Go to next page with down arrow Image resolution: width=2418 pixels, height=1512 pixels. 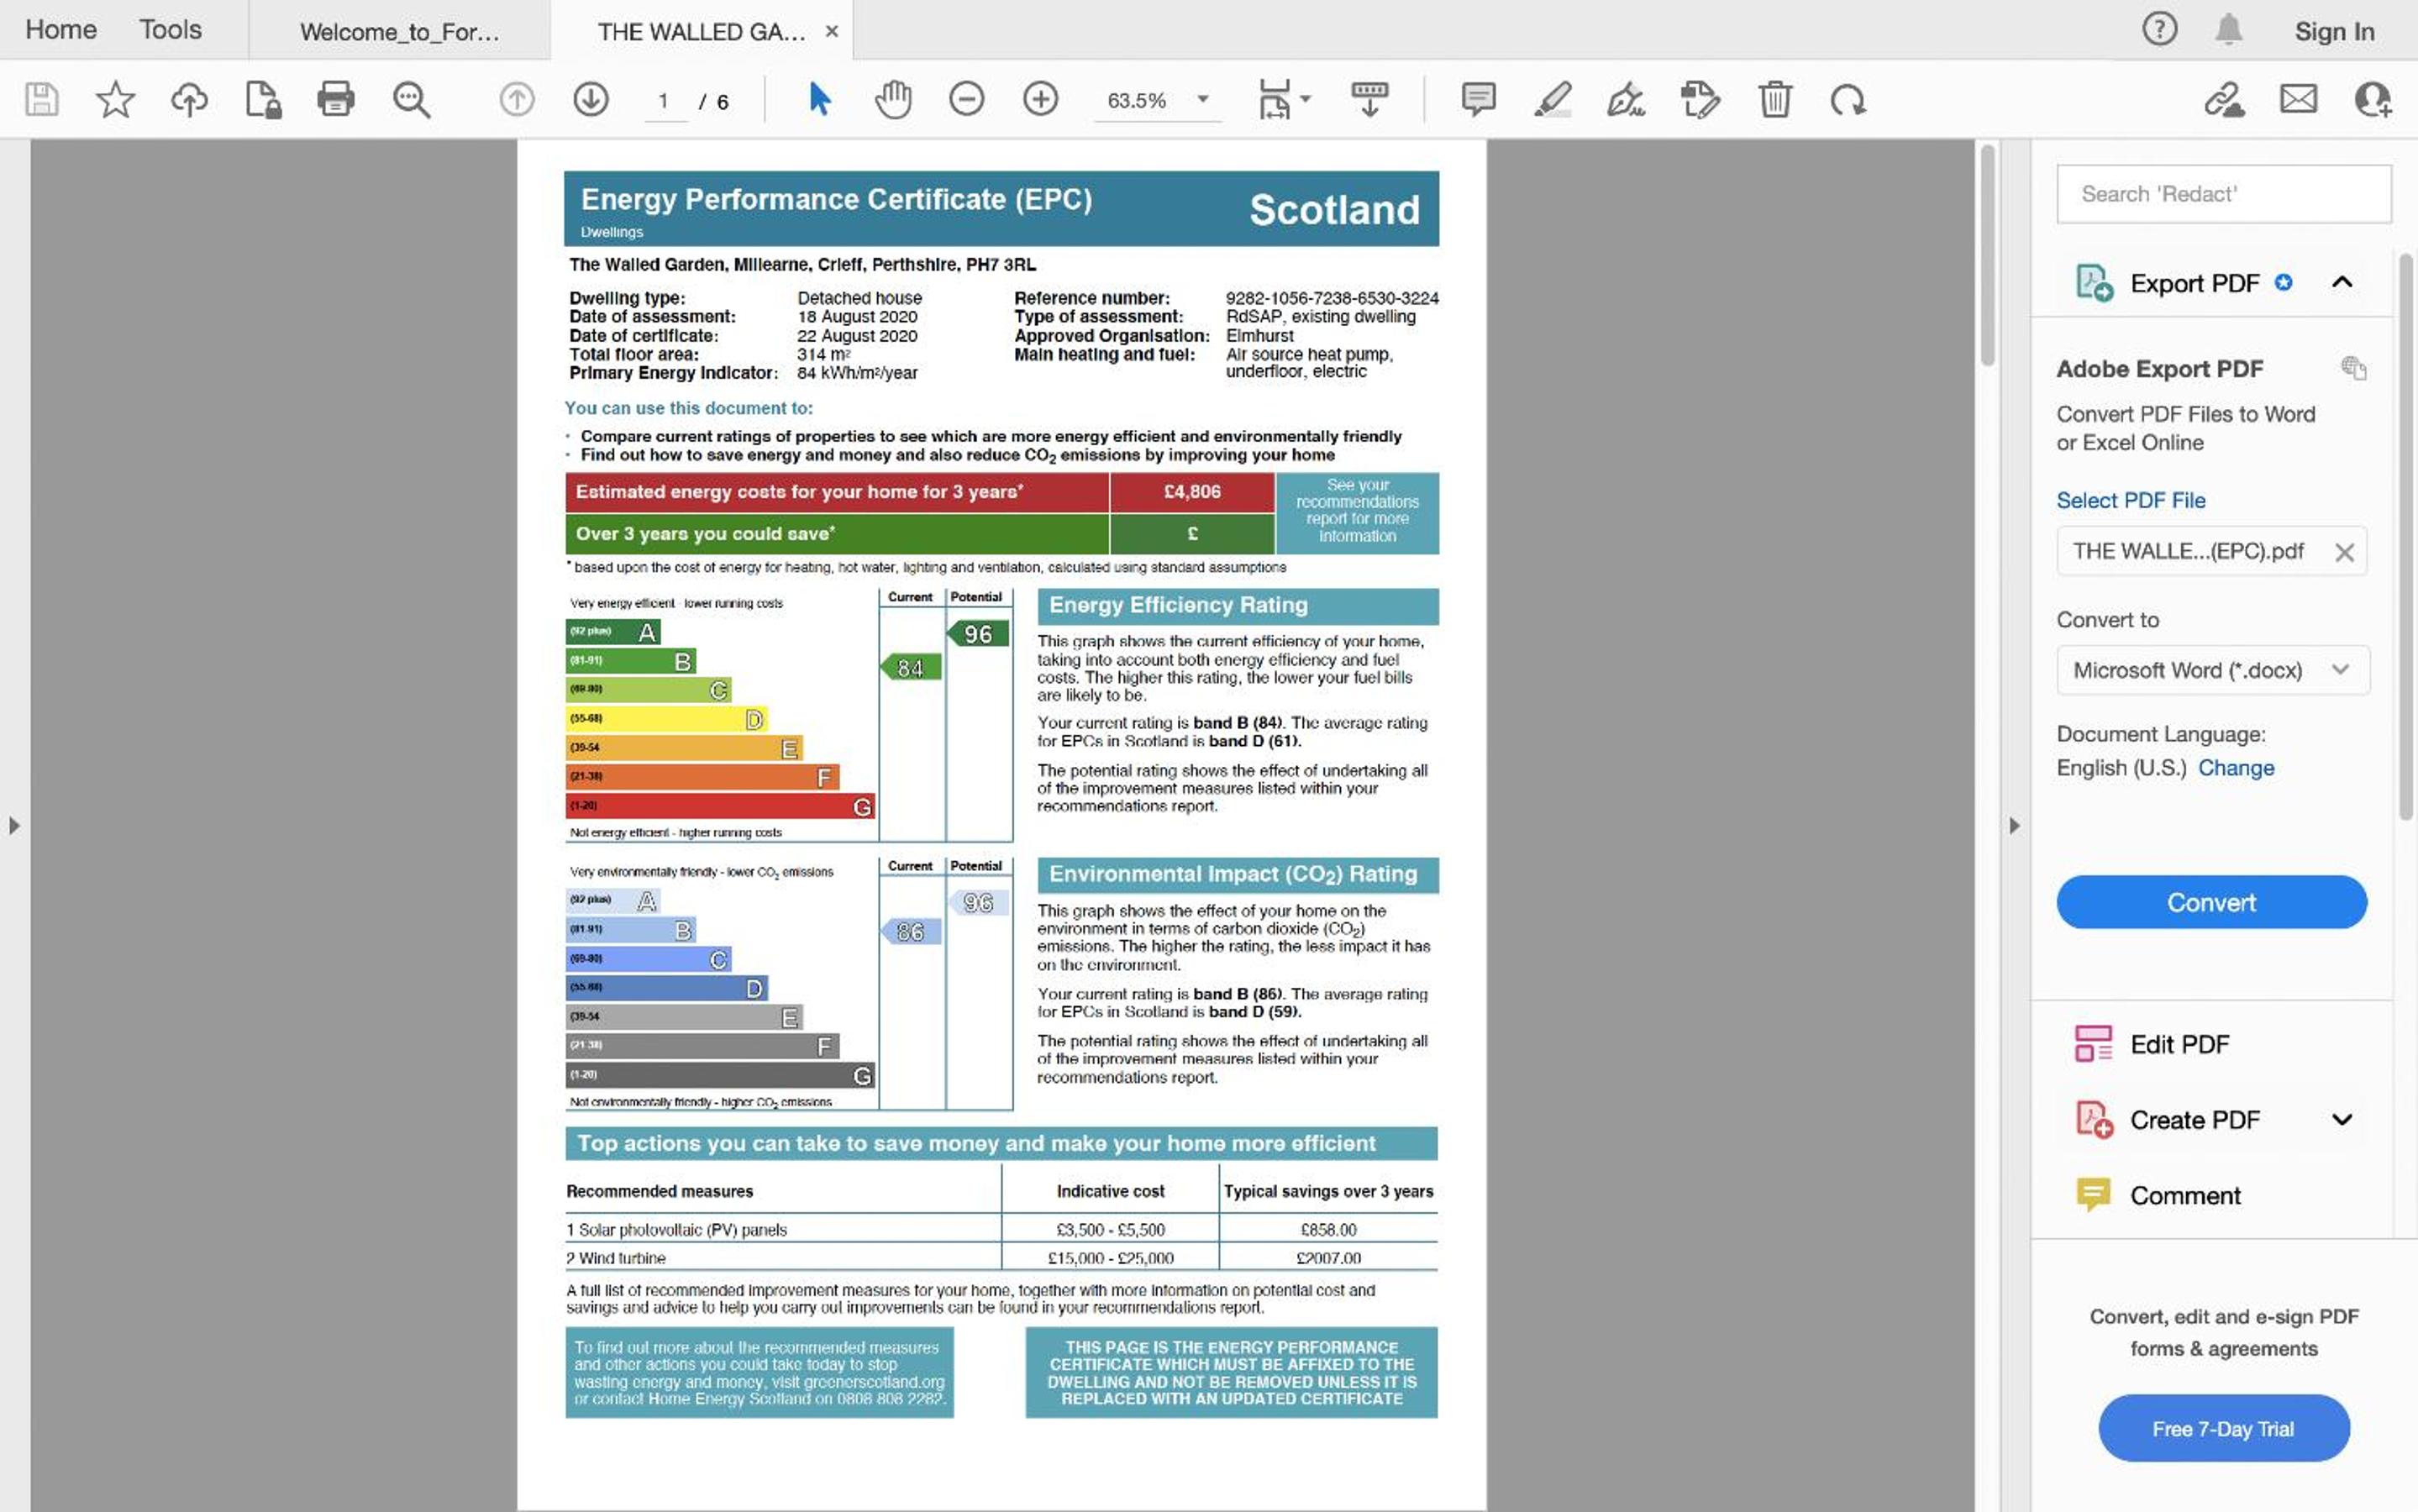[591, 99]
